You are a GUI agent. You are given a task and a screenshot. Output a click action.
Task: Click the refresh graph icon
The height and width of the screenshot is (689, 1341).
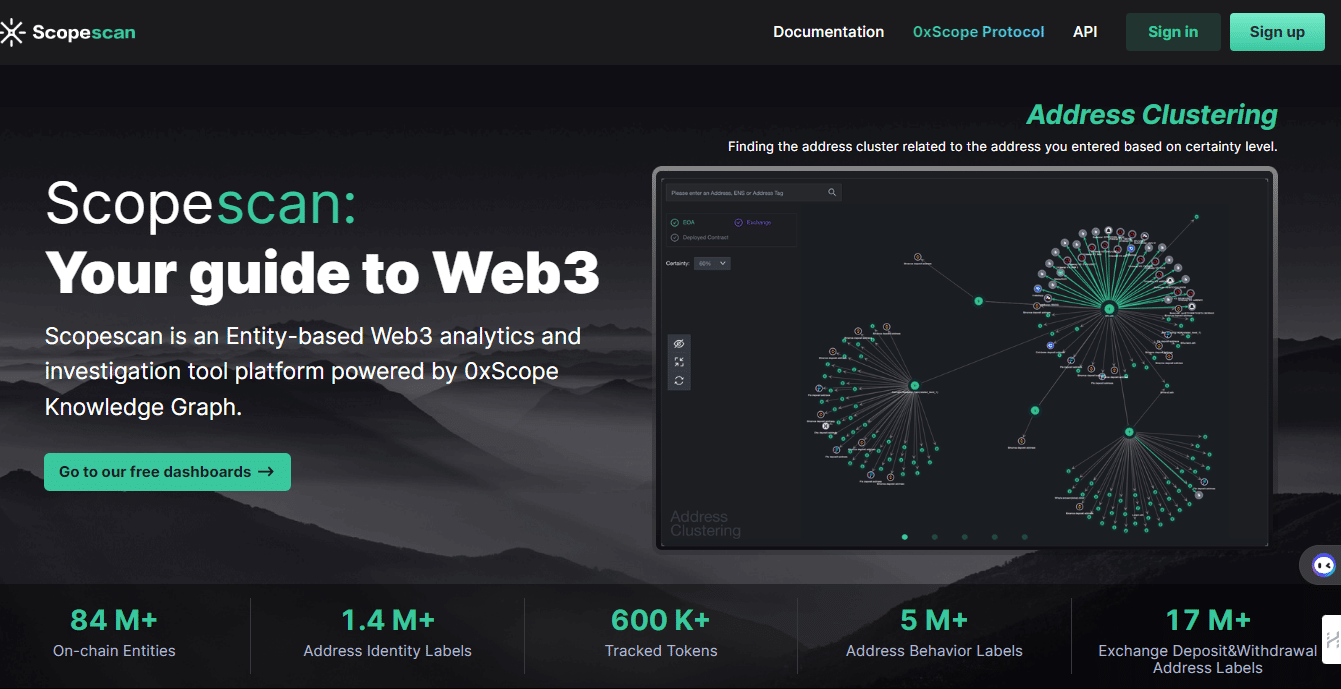click(x=679, y=381)
